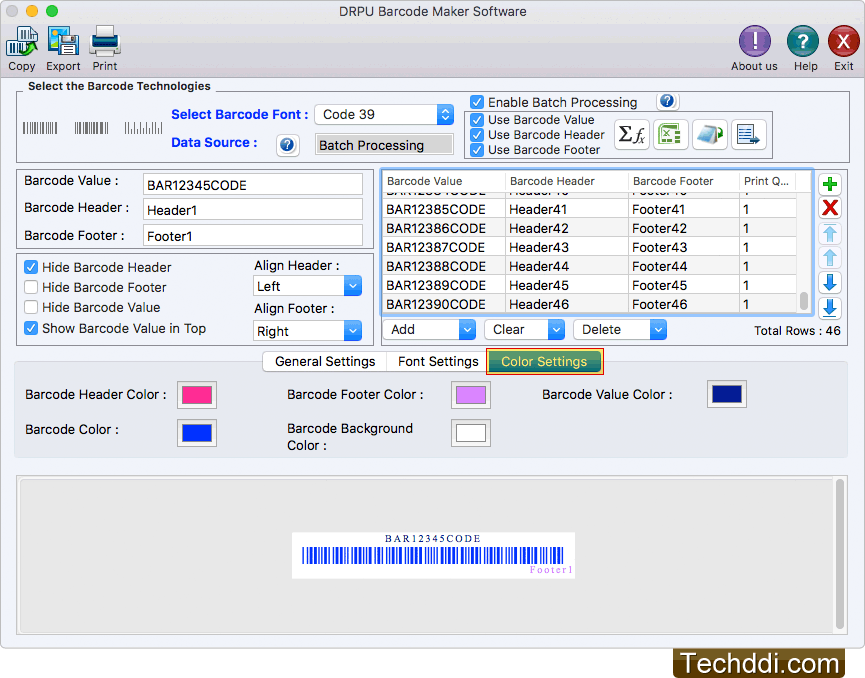Click the Barcode Value input field
Screen dimensions: 865x678
click(x=253, y=185)
